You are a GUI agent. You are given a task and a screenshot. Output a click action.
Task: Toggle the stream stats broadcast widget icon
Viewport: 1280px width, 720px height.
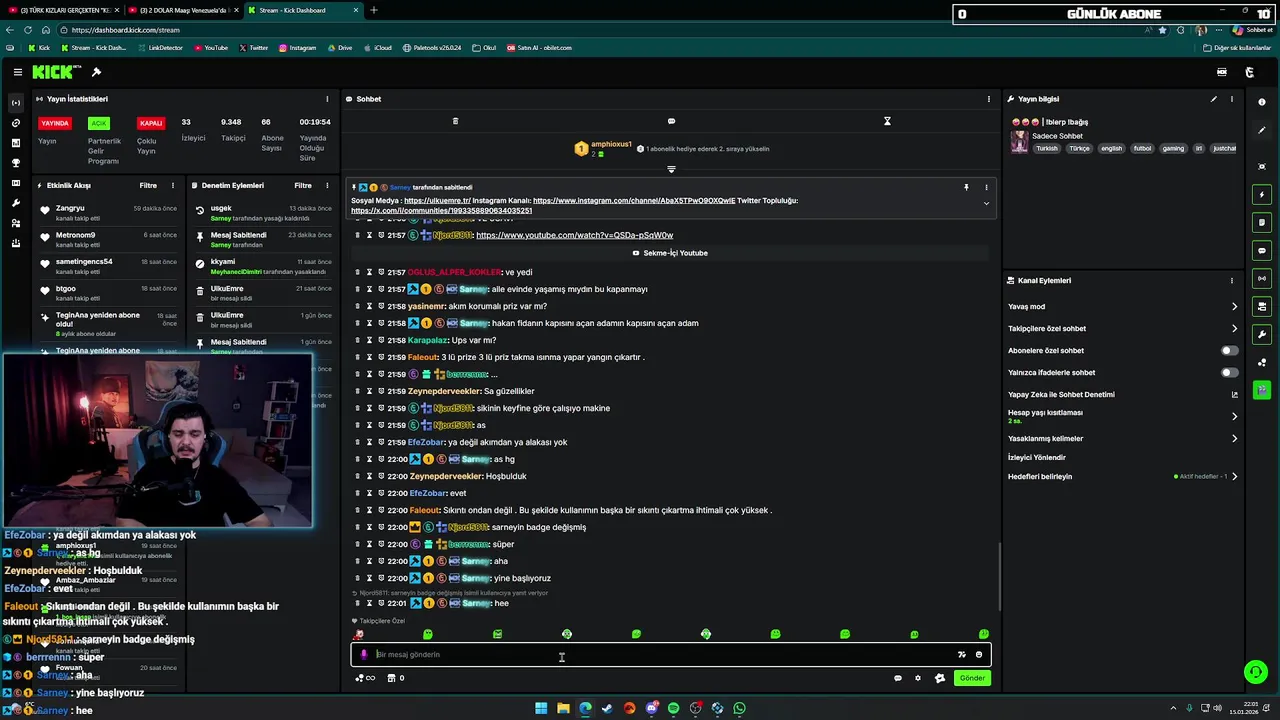(x=1262, y=278)
